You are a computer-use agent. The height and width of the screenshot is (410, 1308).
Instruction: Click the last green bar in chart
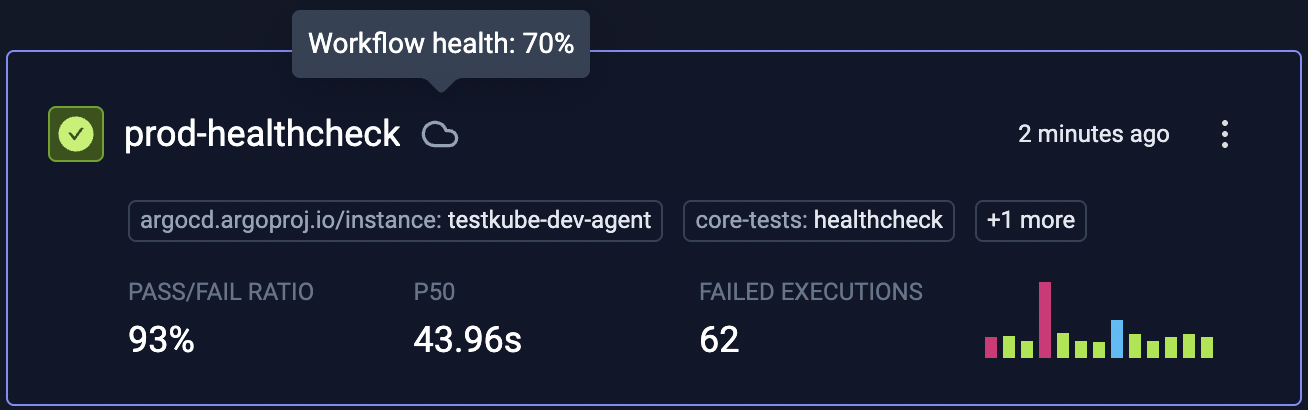click(x=1207, y=347)
